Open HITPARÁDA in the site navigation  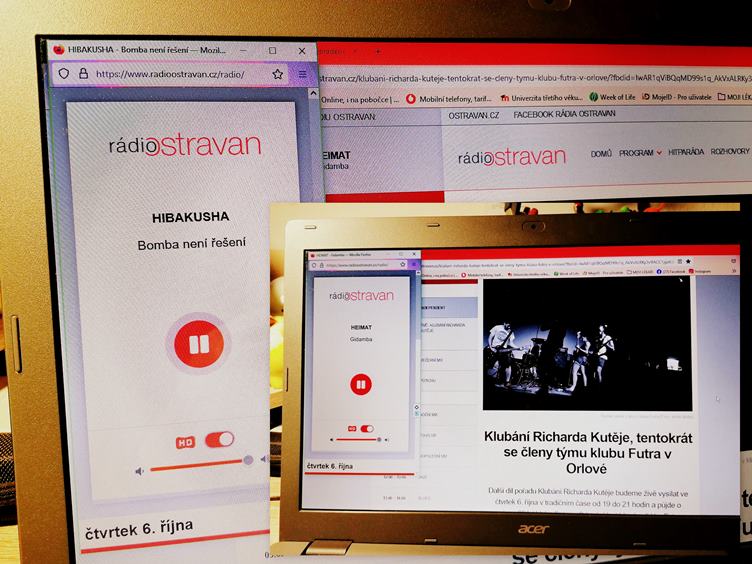686,152
